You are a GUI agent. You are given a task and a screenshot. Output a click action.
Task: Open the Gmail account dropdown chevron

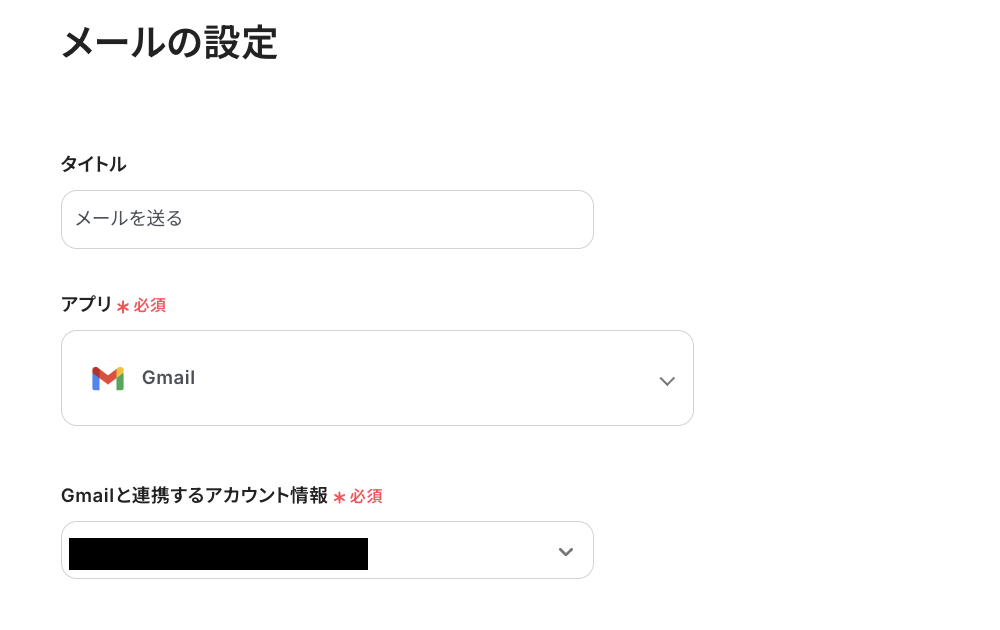click(565, 552)
